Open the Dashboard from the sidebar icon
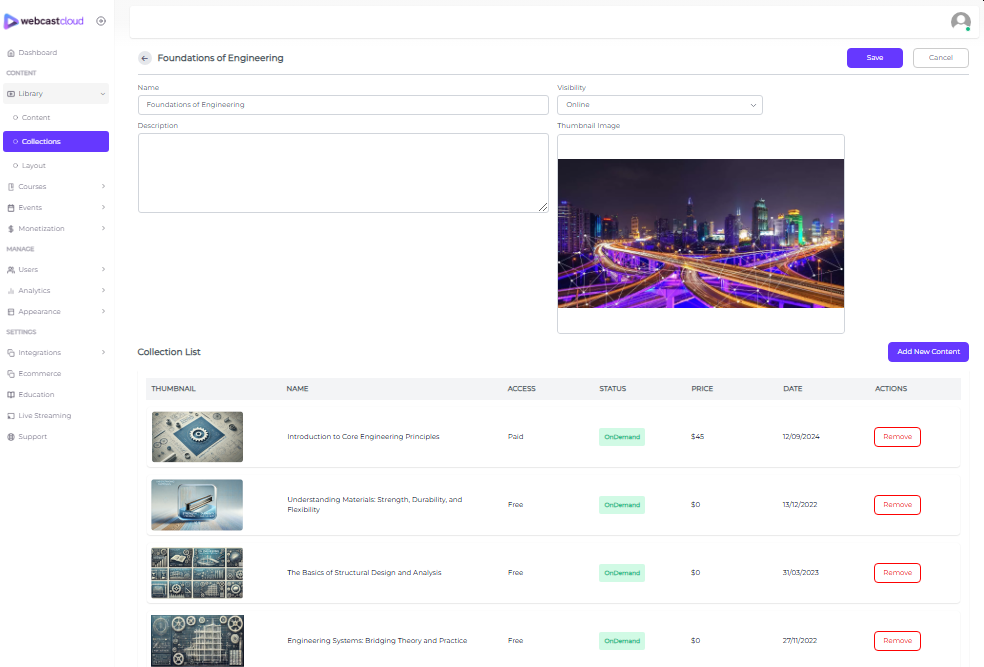This screenshot has width=984, height=667. (x=12, y=52)
